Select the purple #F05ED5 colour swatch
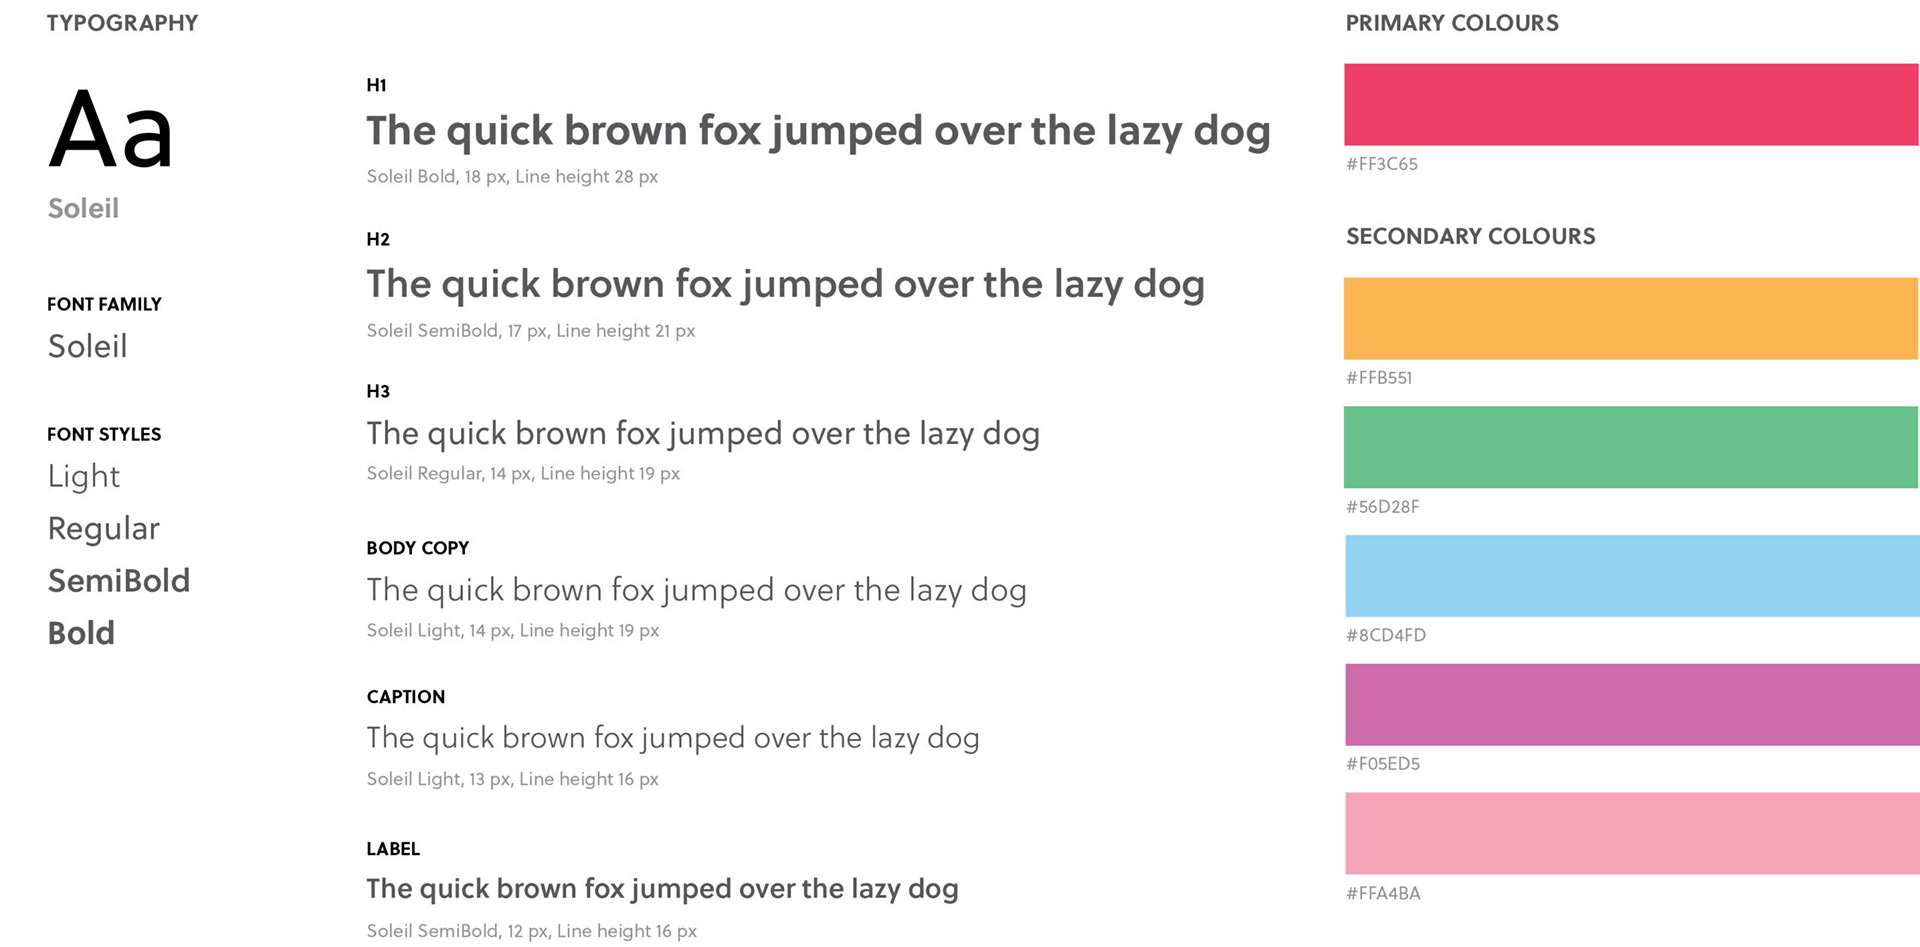Viewport: 1920px width, 947px height. (x=1632, y=704)
